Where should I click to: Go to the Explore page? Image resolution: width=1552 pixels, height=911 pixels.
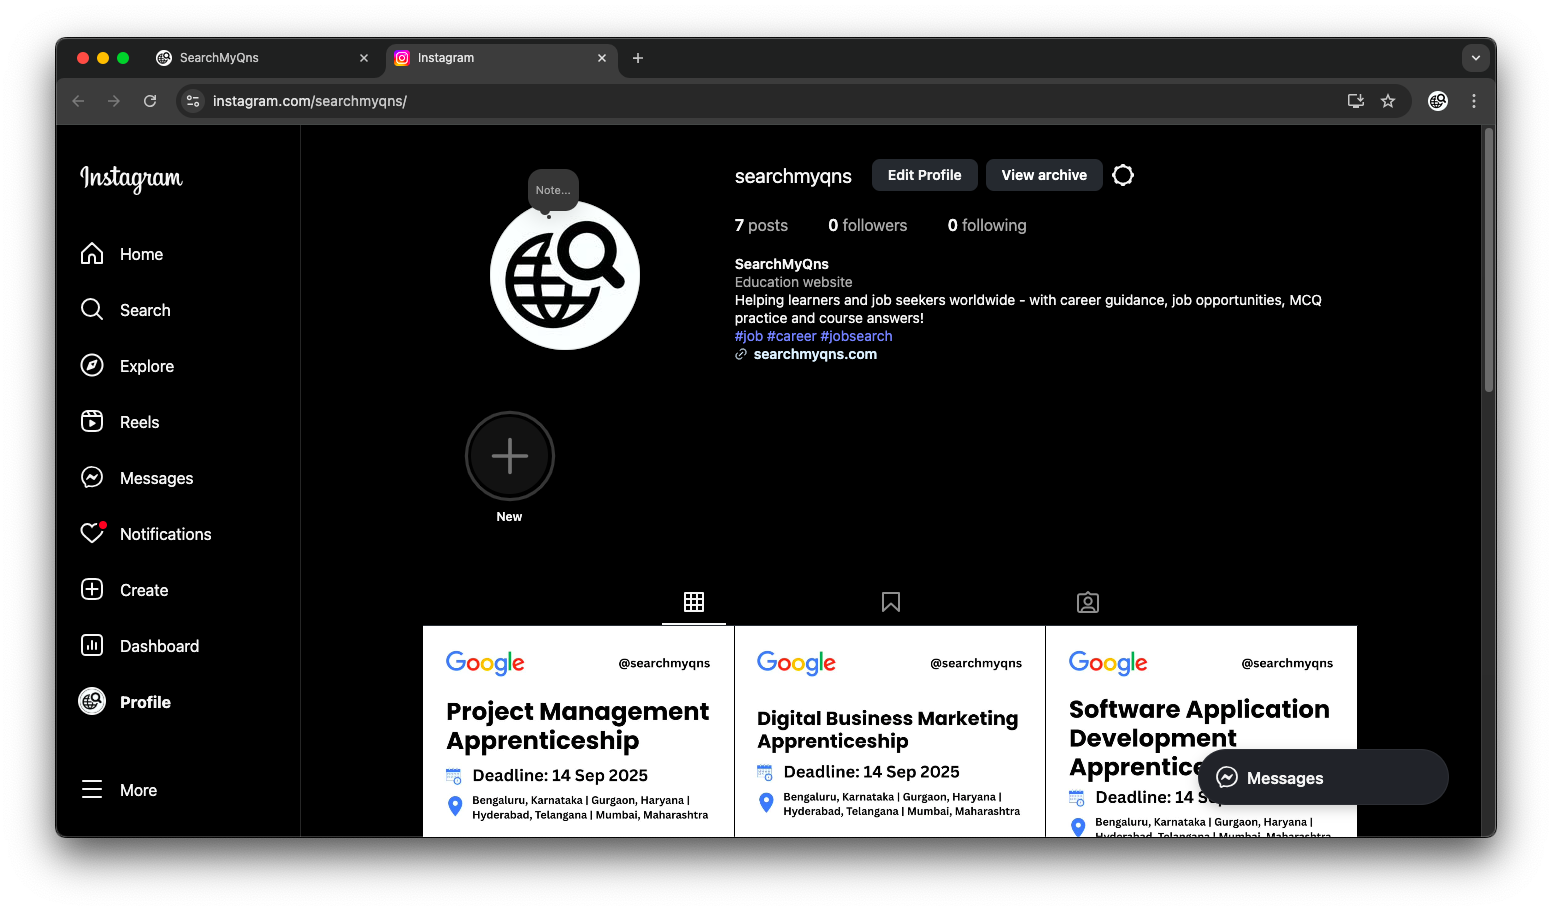(128, 366)
